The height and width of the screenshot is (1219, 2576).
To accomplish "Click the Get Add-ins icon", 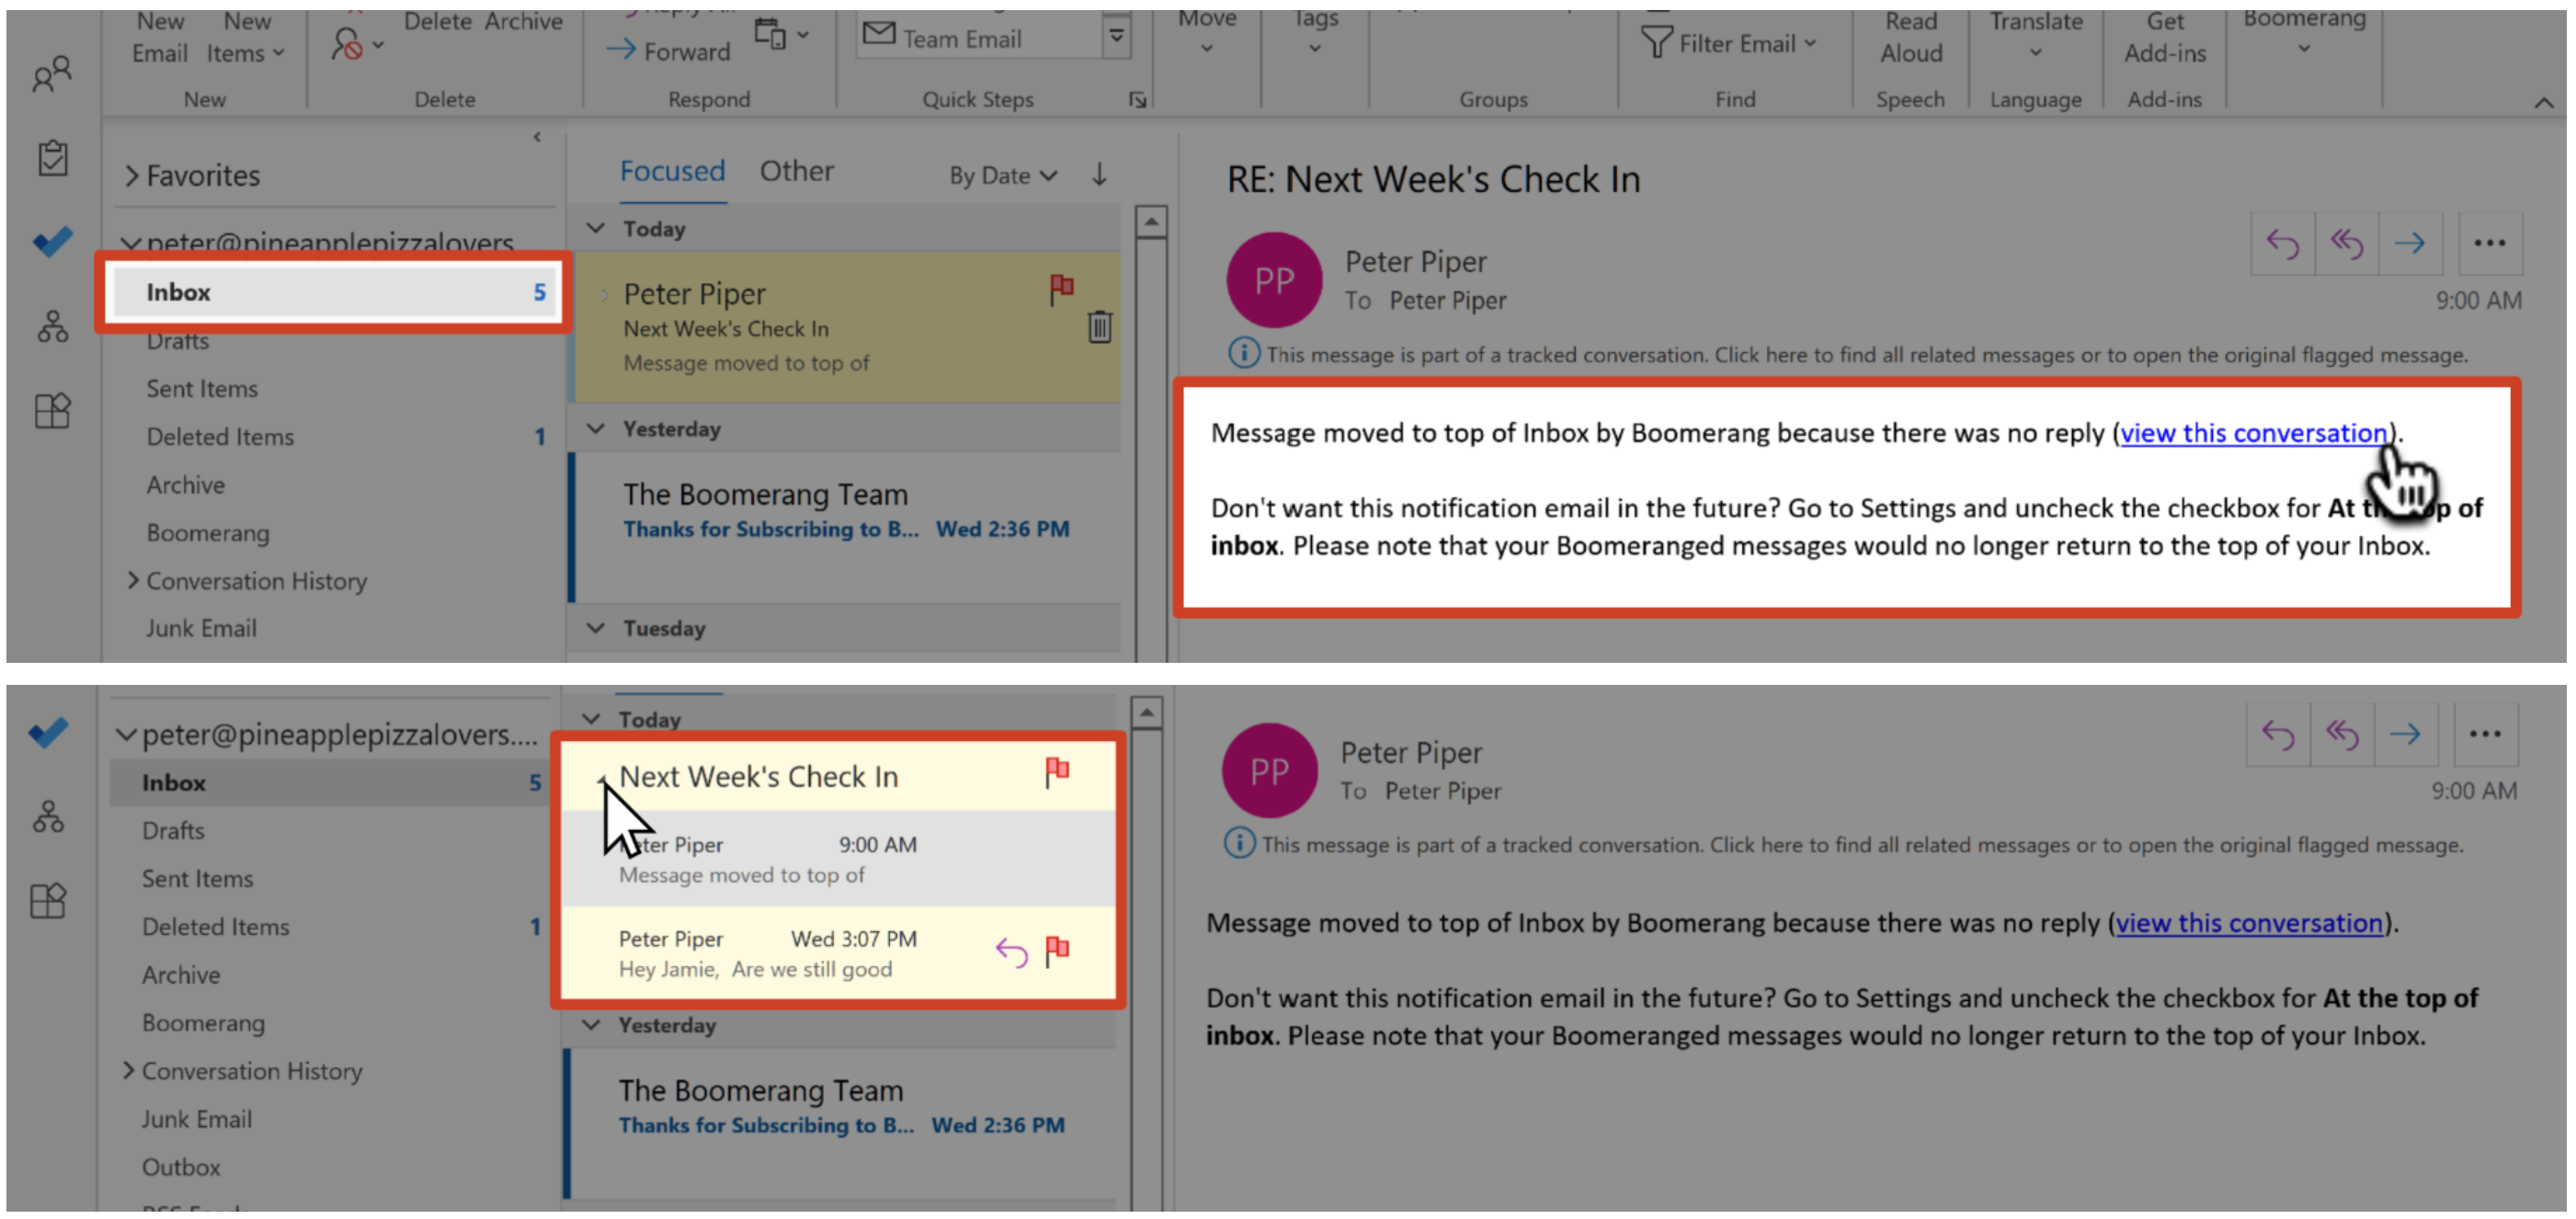I will point(2165,40).
